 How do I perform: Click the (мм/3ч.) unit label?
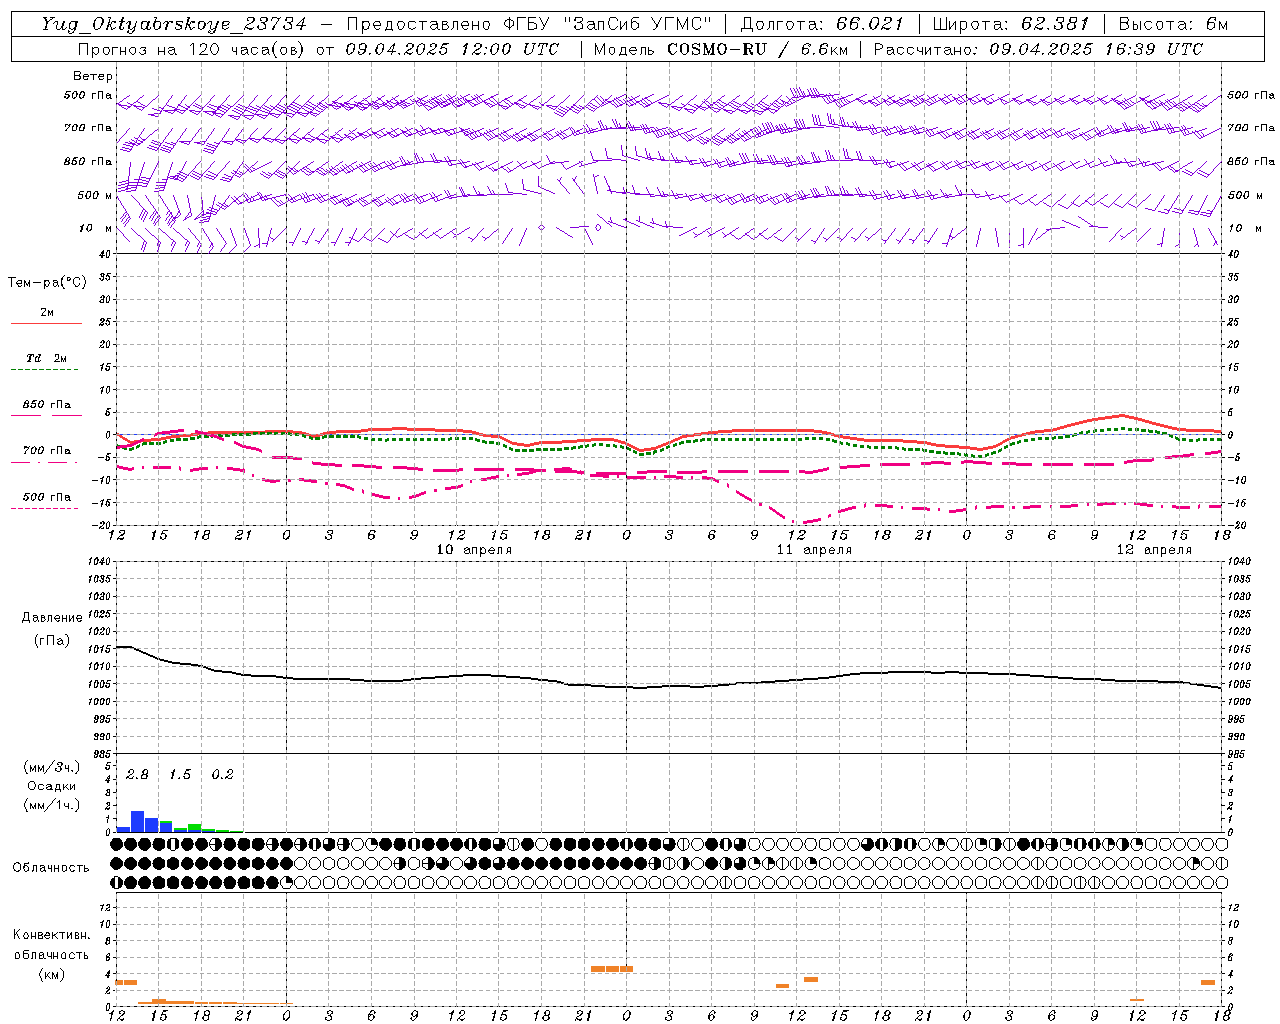[x=52, y=768]
